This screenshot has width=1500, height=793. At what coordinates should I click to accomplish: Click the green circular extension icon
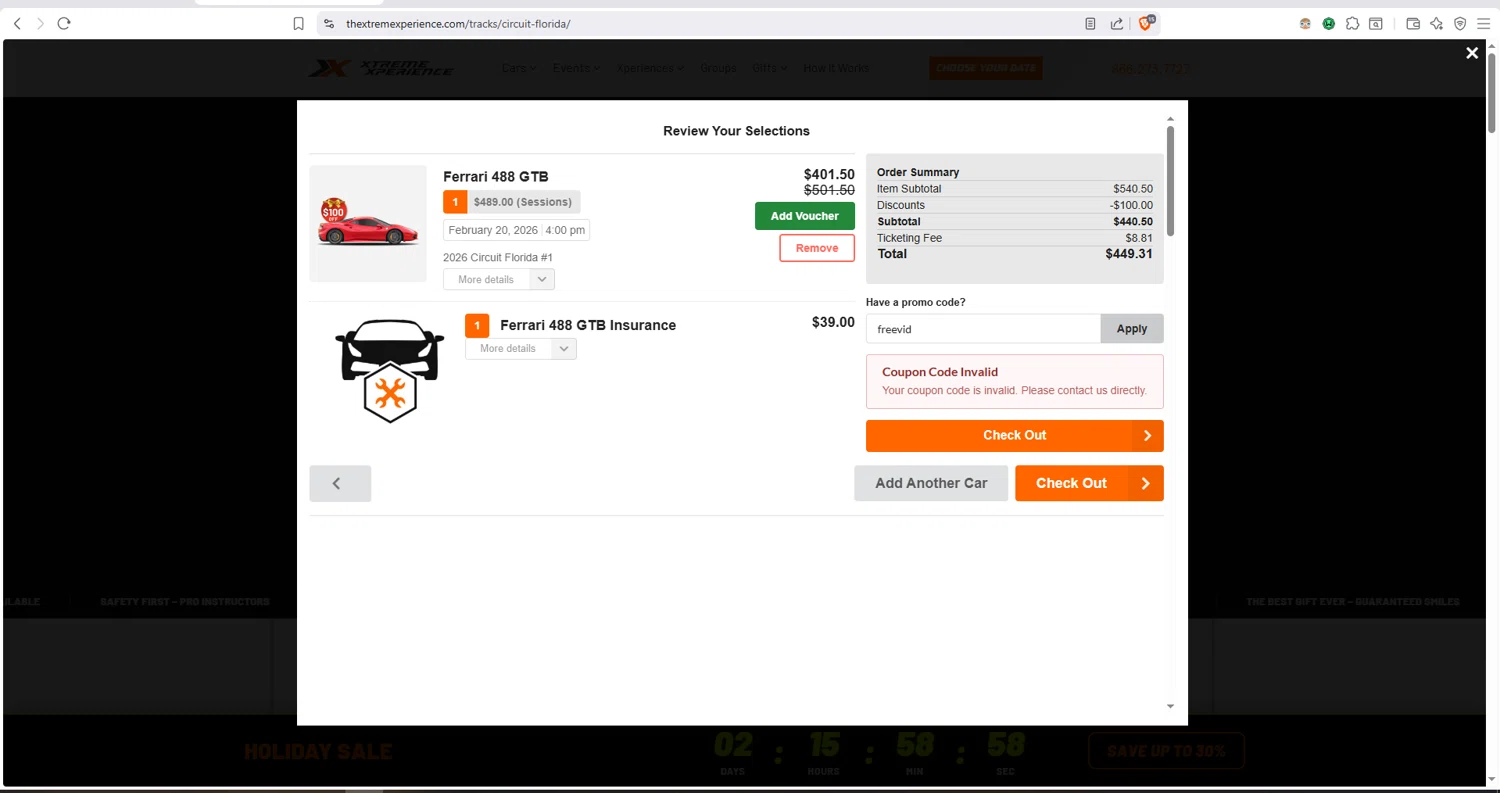[x=1328, y=23]
